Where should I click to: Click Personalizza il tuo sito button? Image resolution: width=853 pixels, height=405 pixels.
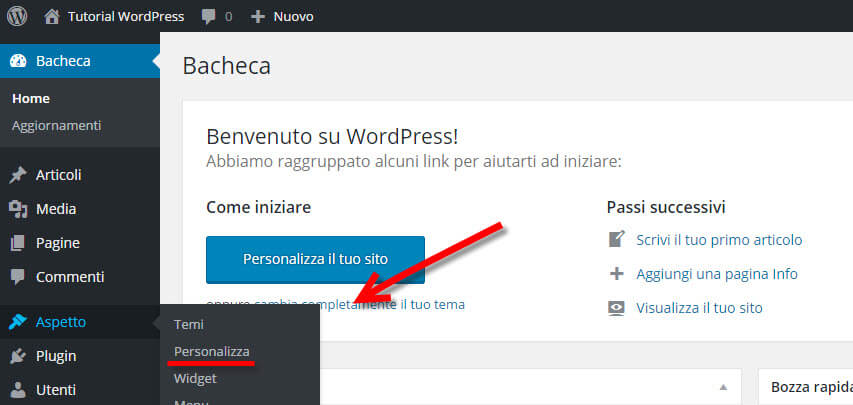316,260
